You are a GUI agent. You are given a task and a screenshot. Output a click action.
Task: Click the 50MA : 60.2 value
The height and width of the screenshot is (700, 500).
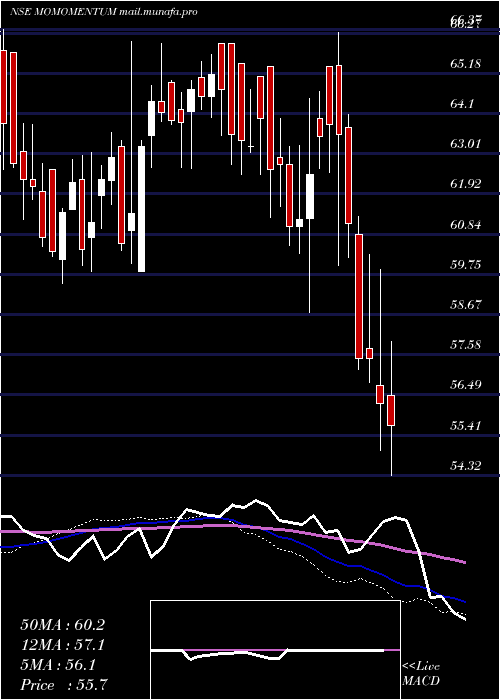point(62,625)
